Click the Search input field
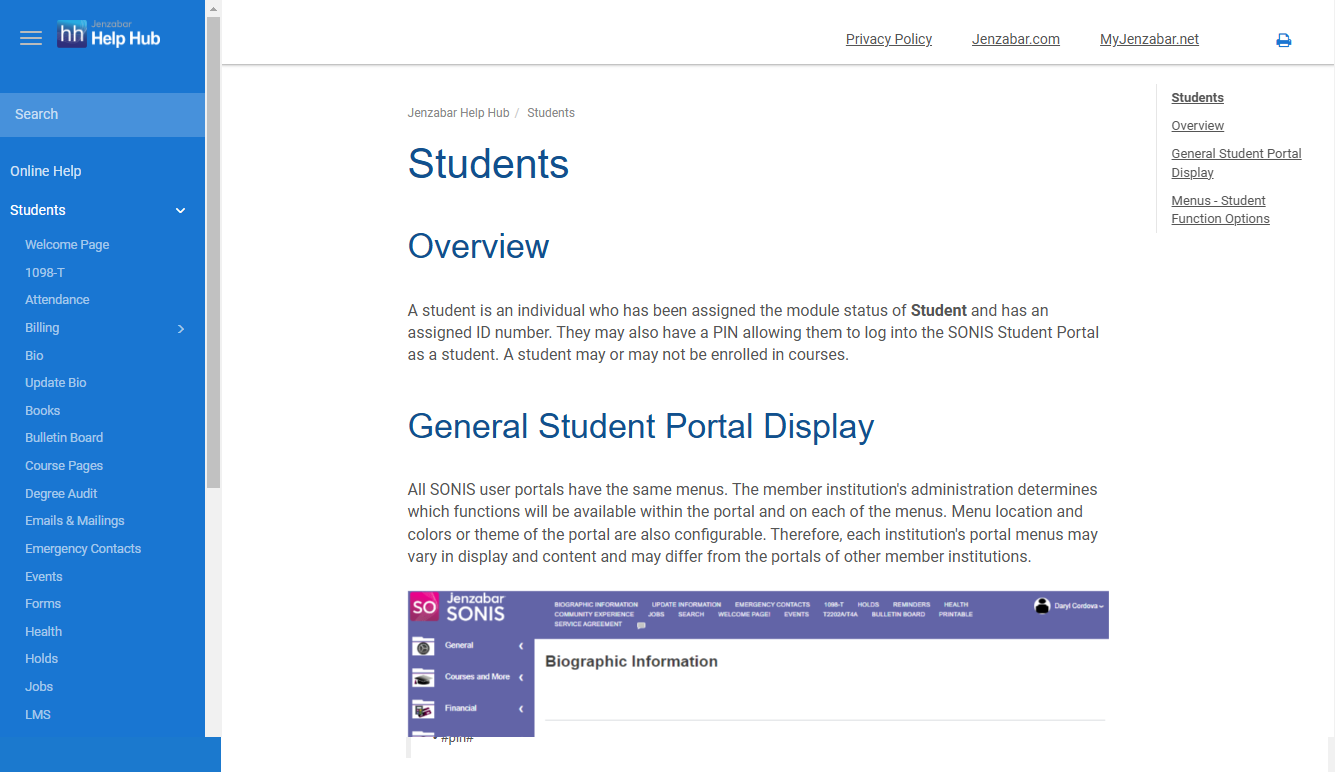 102,115
